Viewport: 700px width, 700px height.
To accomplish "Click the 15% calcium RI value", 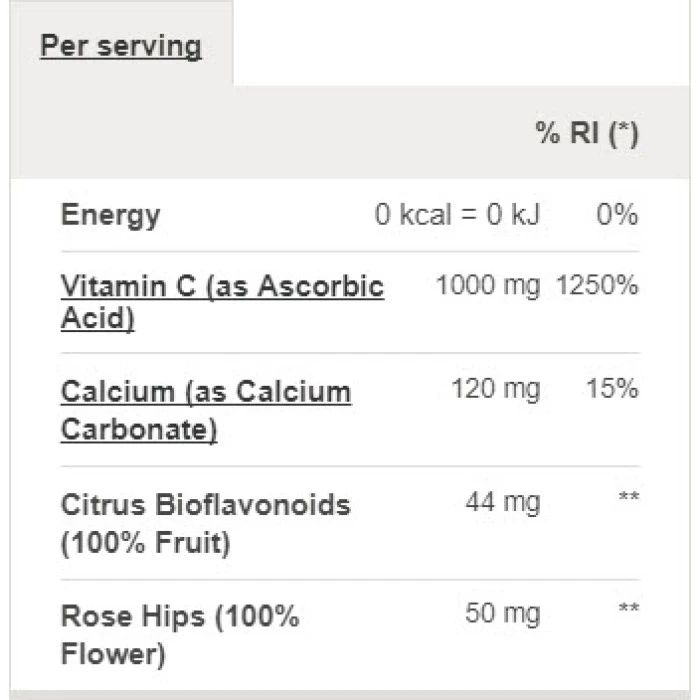I will tap(612, 389).
